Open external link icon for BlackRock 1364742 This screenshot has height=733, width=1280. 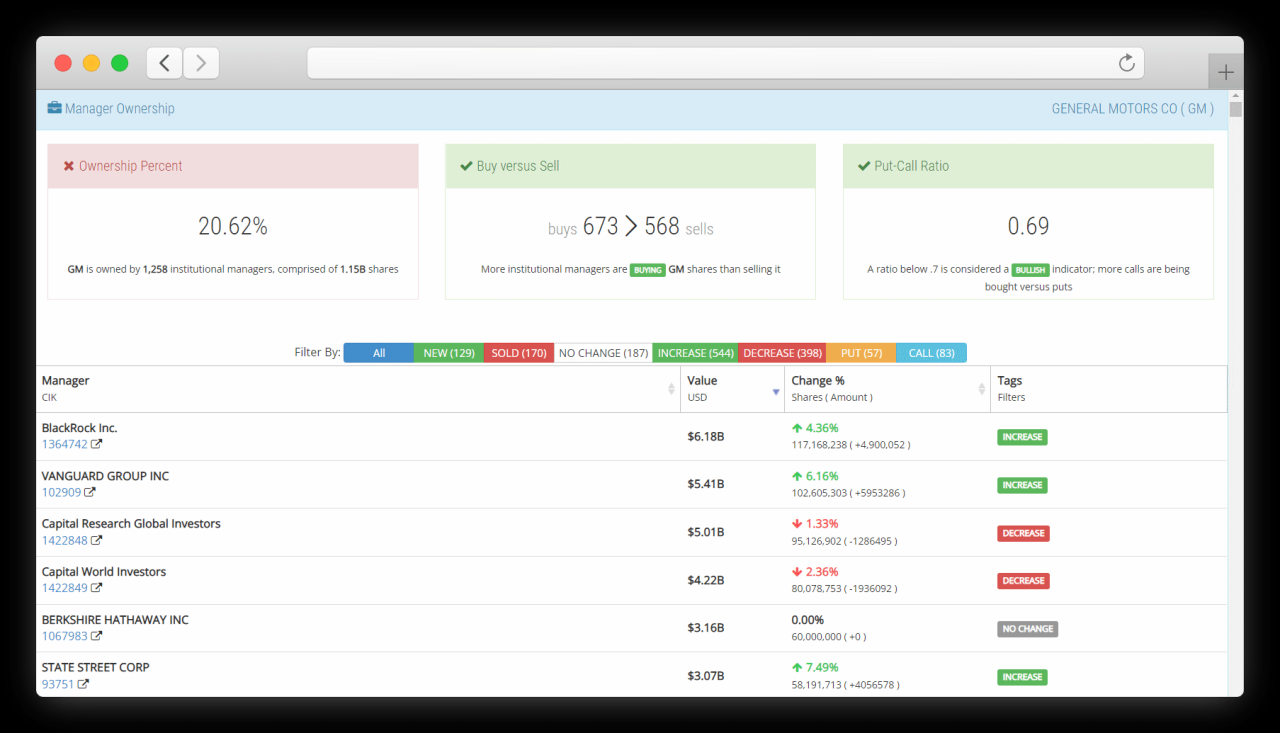97,444
